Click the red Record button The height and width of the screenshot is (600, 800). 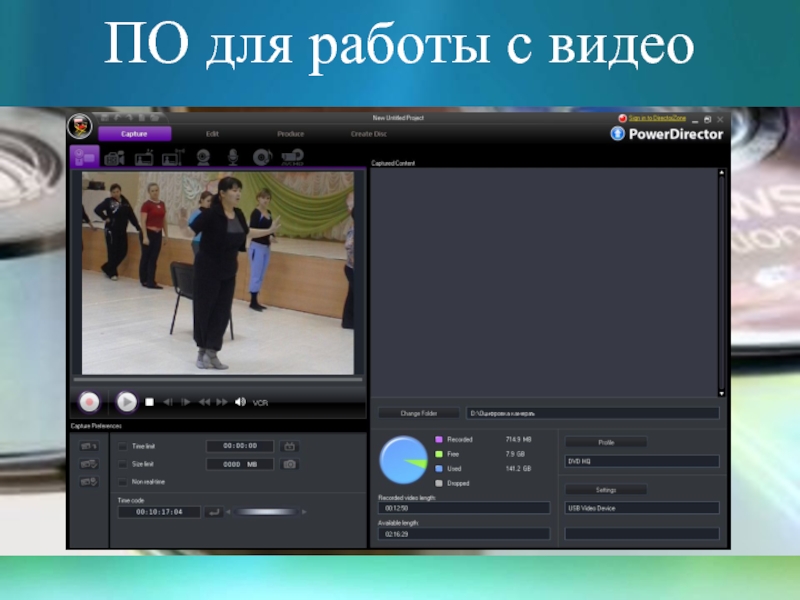(89, 401)
